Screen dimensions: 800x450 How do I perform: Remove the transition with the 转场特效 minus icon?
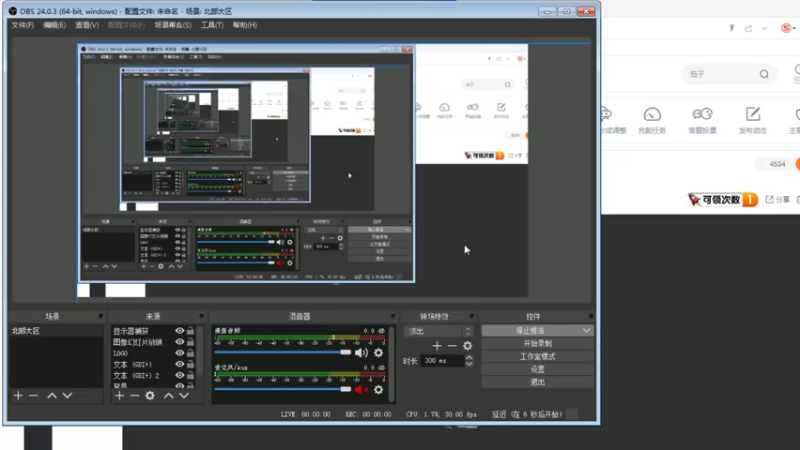452,346
